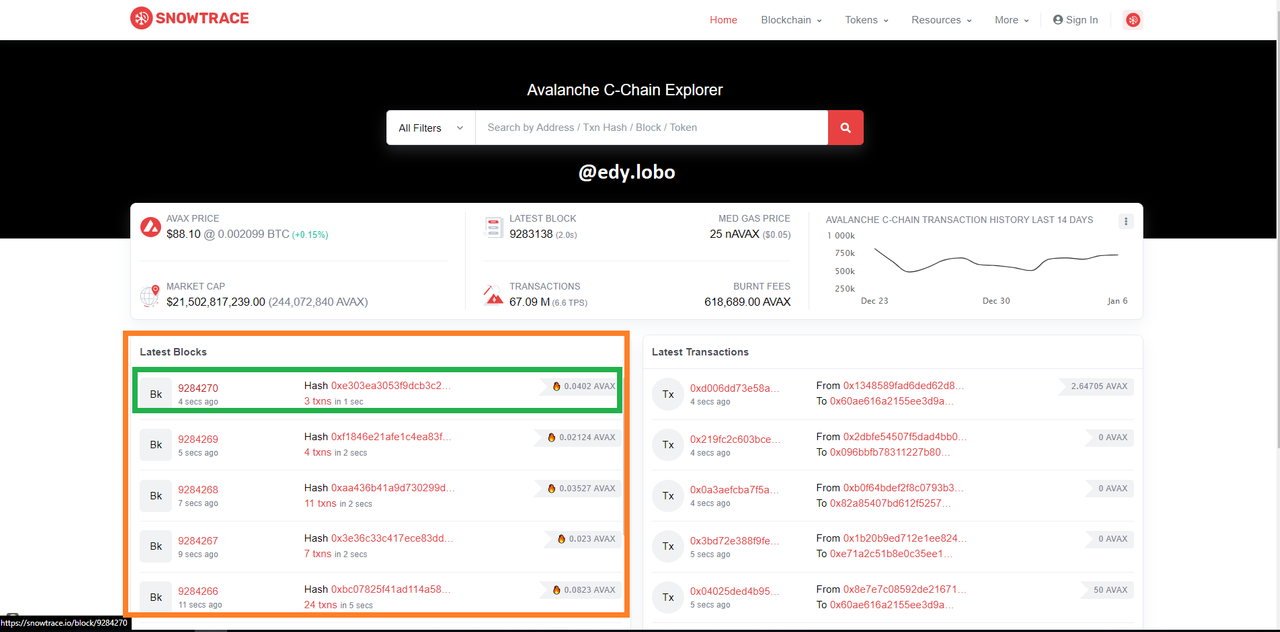This screenshot has width=1280, height=632.
Task: Click the Avalanche network icon in navbar
Action: coord(1133,20)
